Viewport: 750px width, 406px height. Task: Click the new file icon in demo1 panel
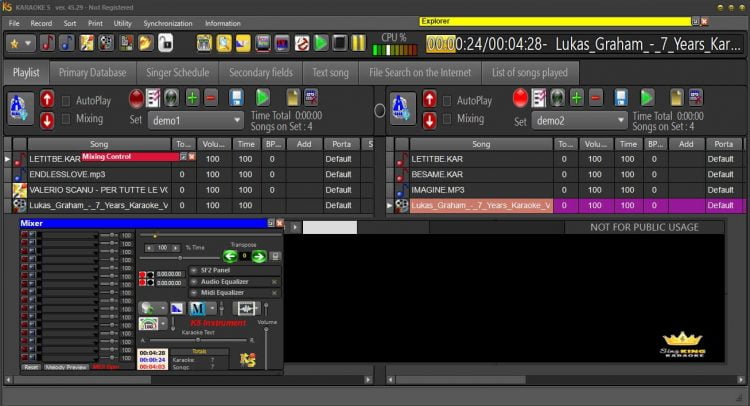pyautogui.click(x=293, y=97)
